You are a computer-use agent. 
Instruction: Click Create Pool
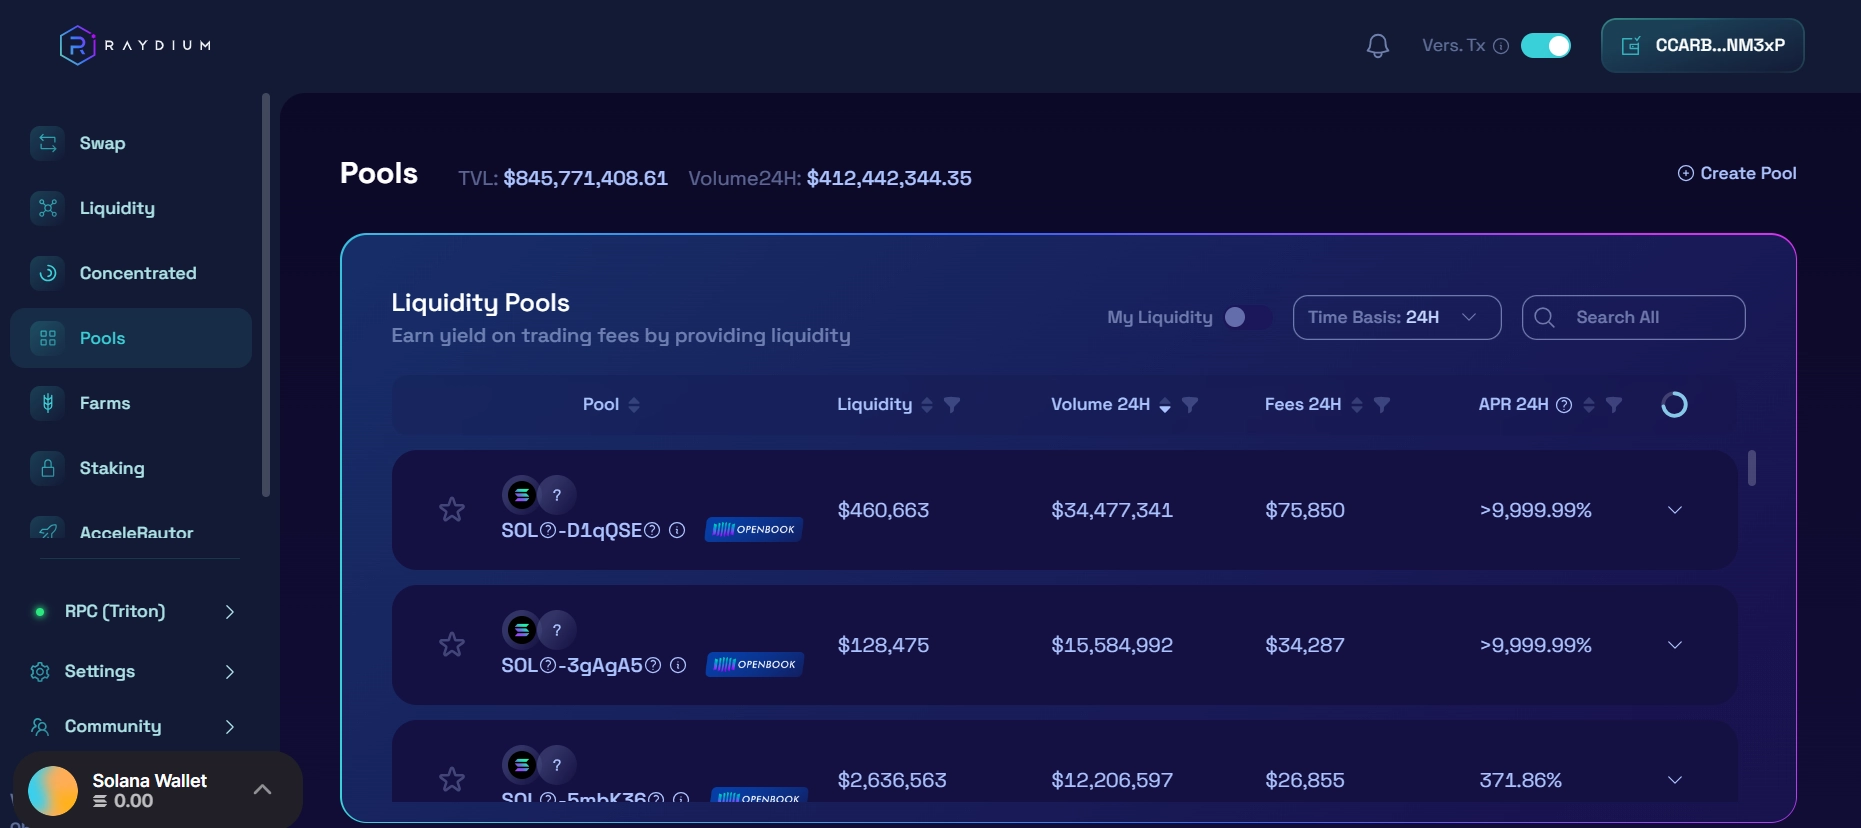click(1737, 173)
